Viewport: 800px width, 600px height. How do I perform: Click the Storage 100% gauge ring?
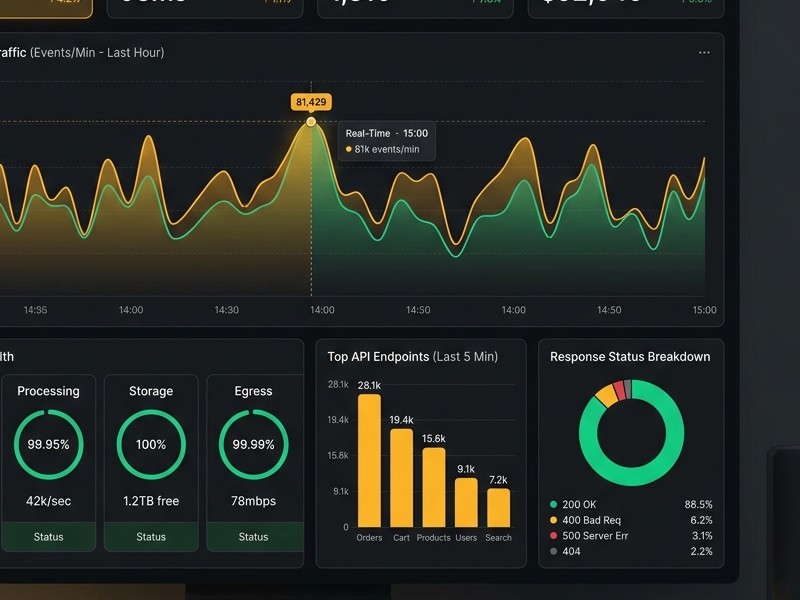coord(151,444)
